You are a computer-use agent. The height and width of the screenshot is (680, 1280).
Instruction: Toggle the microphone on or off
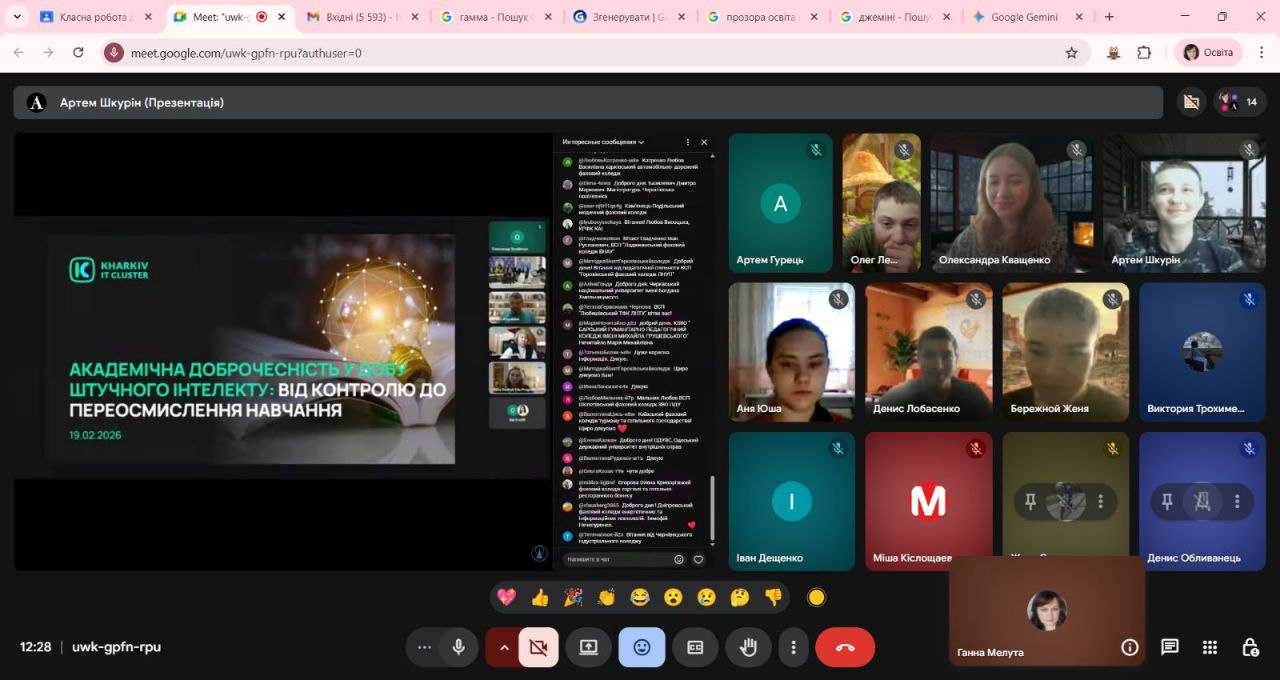point(458,647)
